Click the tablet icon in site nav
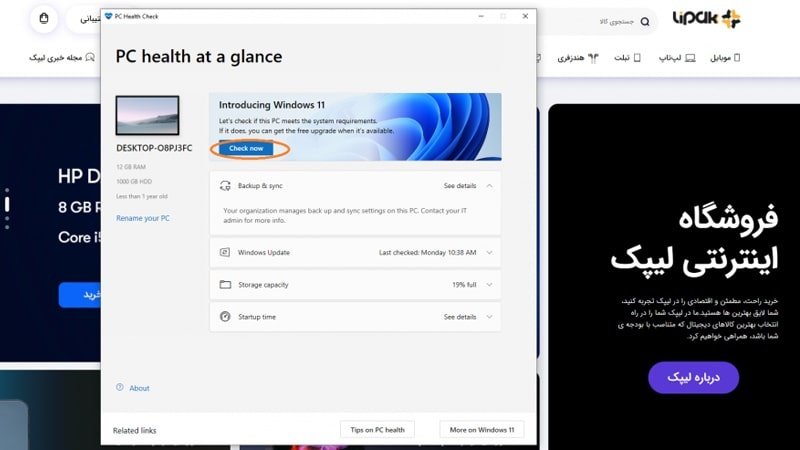800x450 pixels. pos(637,58)
